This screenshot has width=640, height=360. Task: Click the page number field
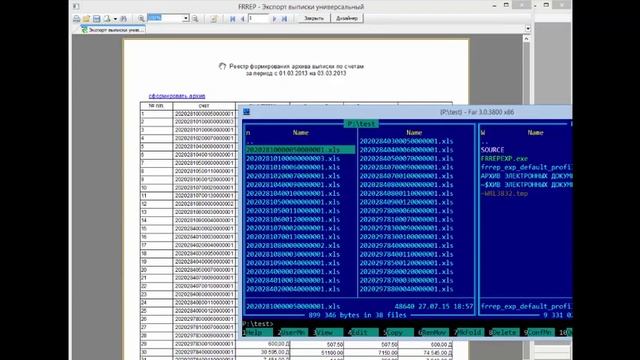[x=258, y=18]
